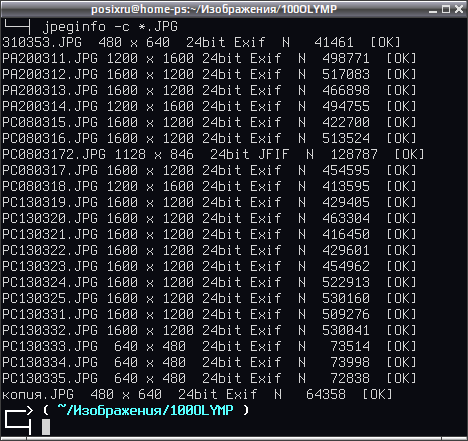Select the filename PC130333.JPG

[50, 346]
